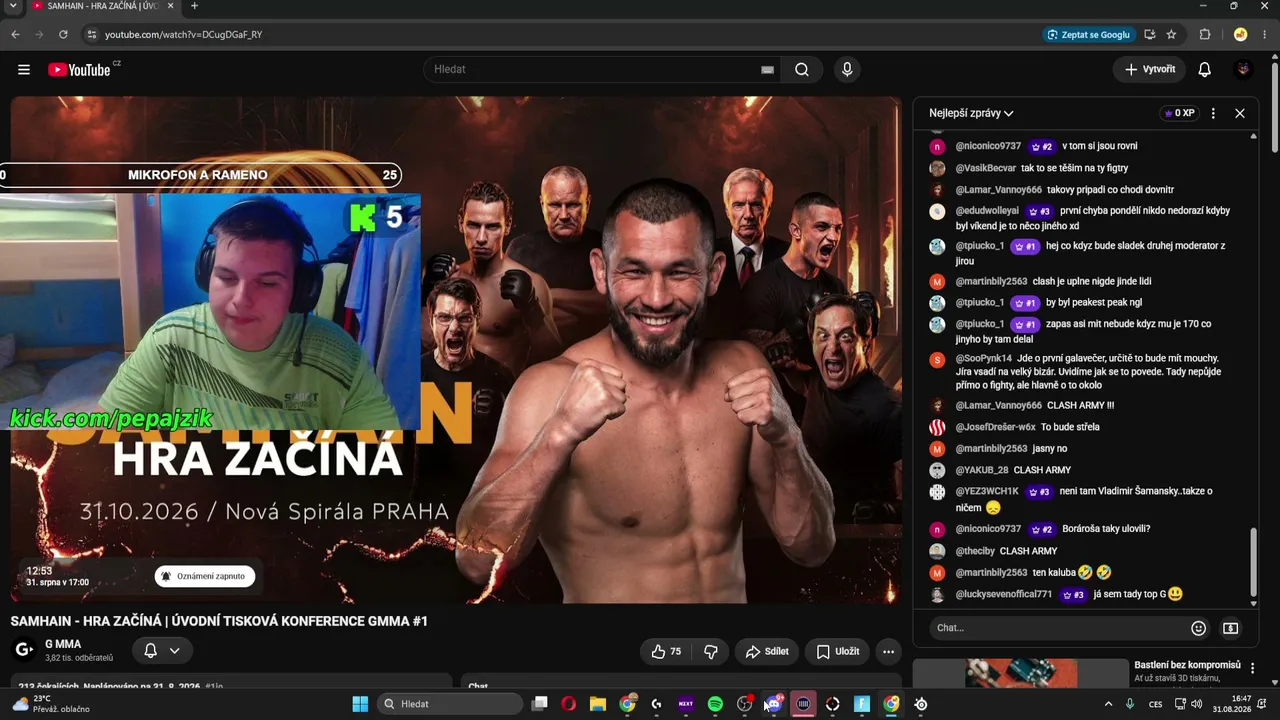
Task: Click the live chat scrollbar
Action: pos(1255,563)
